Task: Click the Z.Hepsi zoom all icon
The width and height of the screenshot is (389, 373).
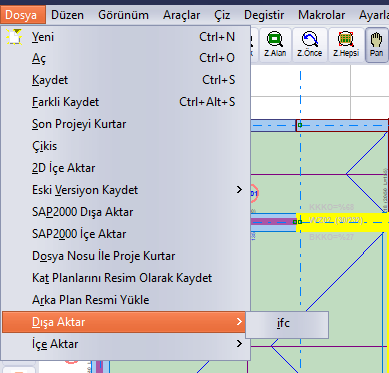Action: coord(346,45)
